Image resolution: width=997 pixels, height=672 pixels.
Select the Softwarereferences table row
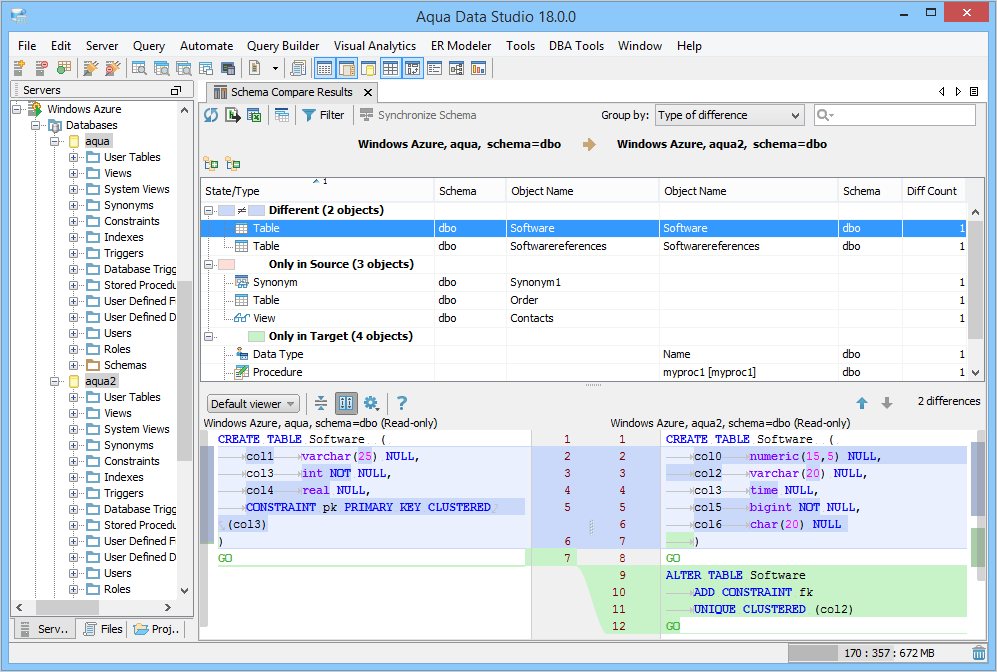click(584, 246)
